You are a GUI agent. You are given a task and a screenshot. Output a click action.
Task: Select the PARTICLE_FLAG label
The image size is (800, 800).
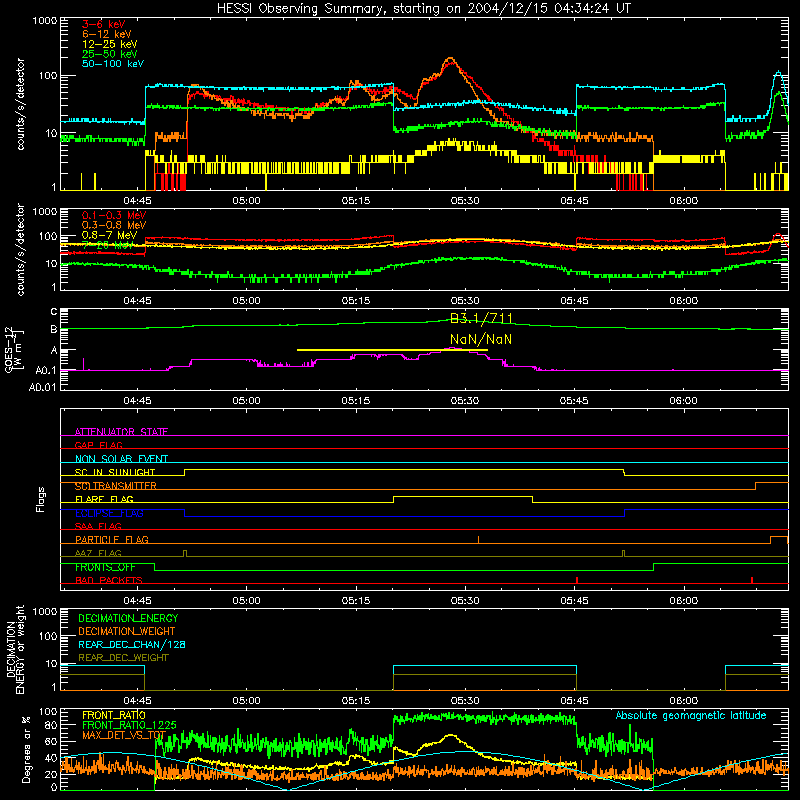click(x=112, y=539)
